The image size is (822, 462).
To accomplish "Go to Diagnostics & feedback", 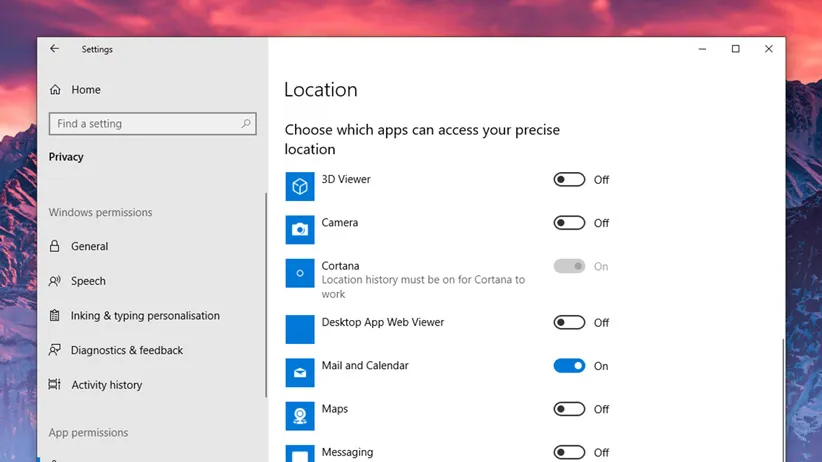I will click(126, 351).
